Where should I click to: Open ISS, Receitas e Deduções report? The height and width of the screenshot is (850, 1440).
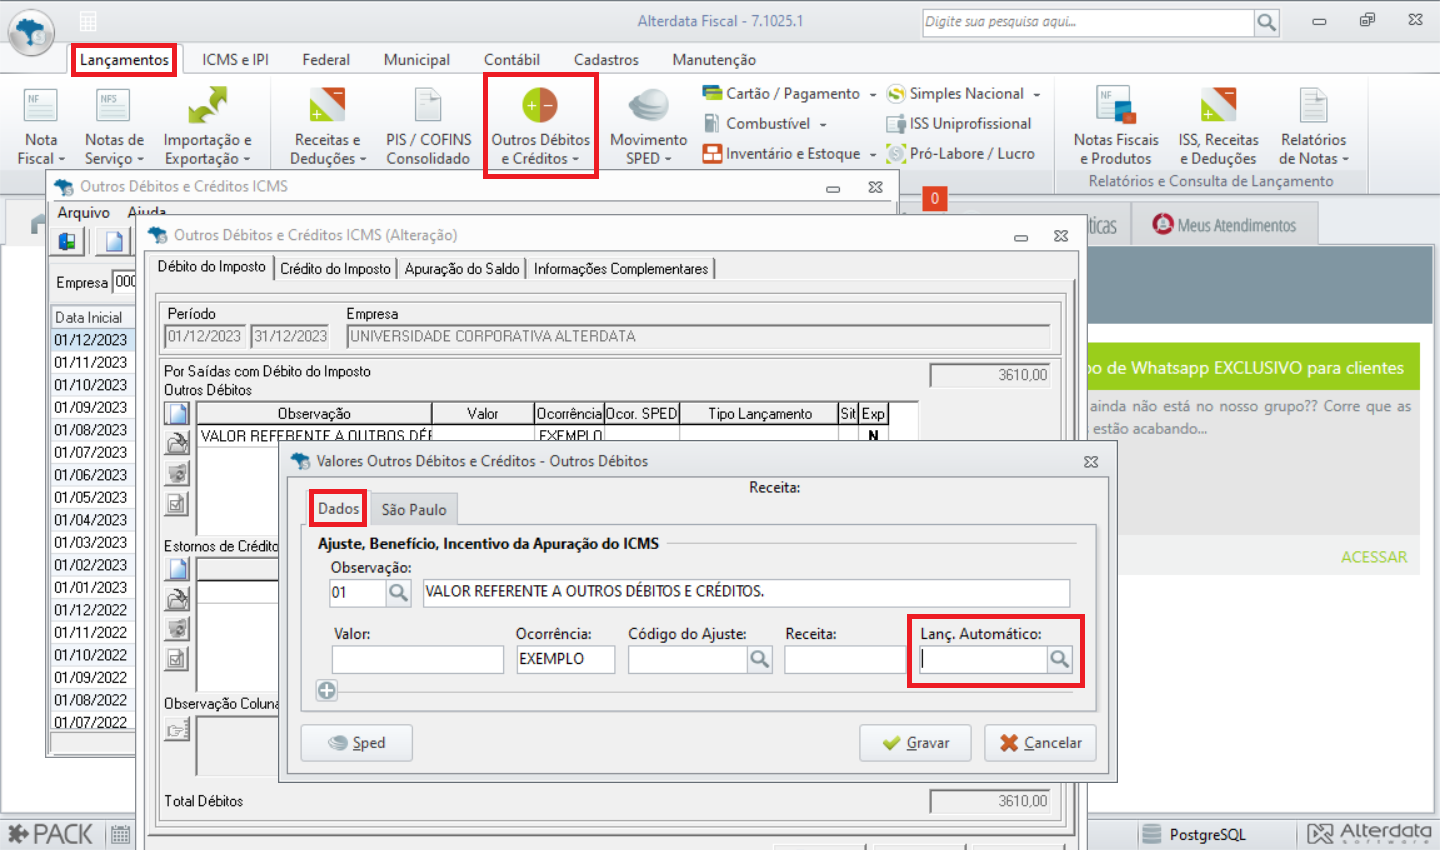point(1218,127)
